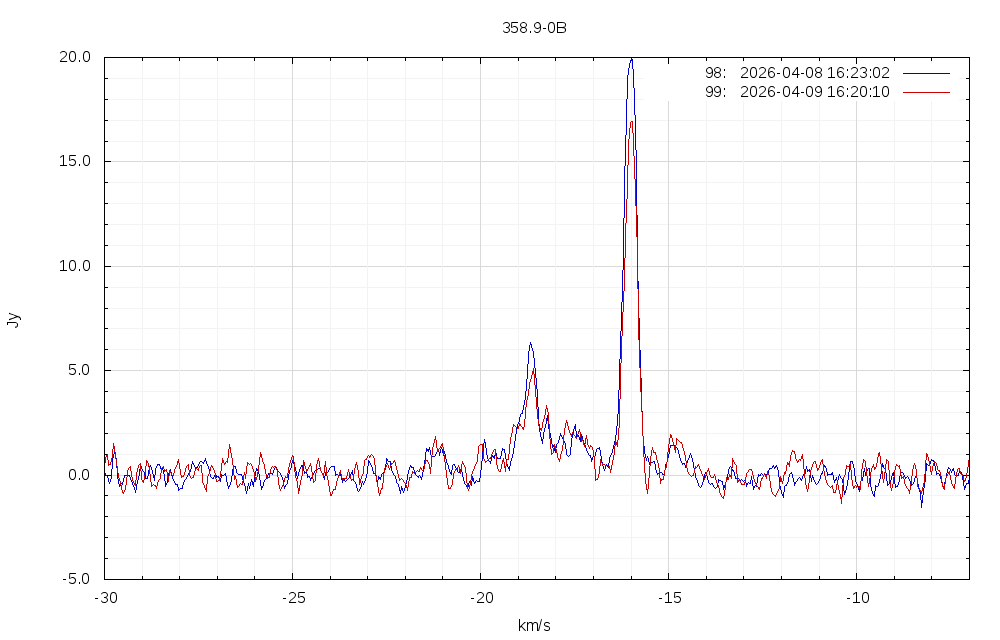Image resolution: width=1000 pixels, height=640 pixels.
Task: Click the Jy y-axis label
Action: [x=13, y=319]
